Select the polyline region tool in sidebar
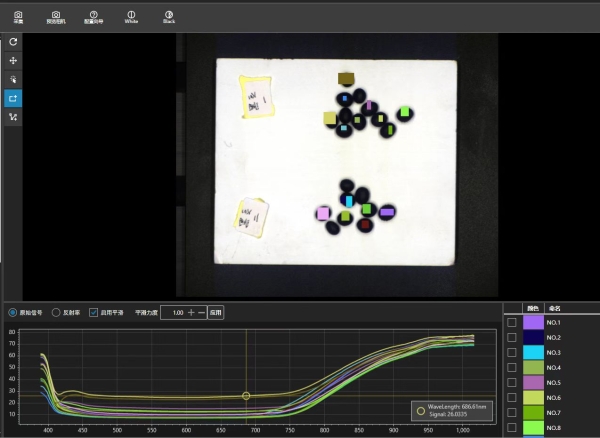600x438 pixels. (13, 117)
